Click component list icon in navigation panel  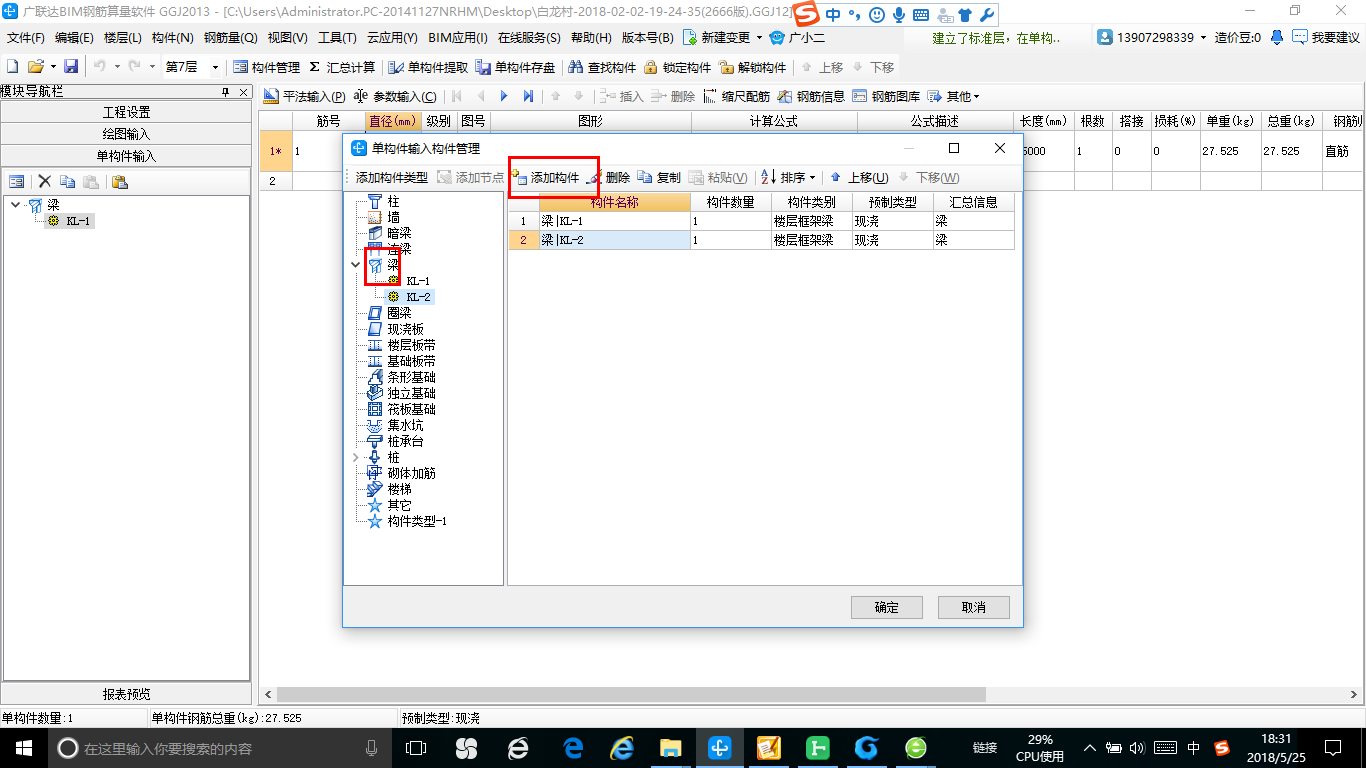pos(16,181)
